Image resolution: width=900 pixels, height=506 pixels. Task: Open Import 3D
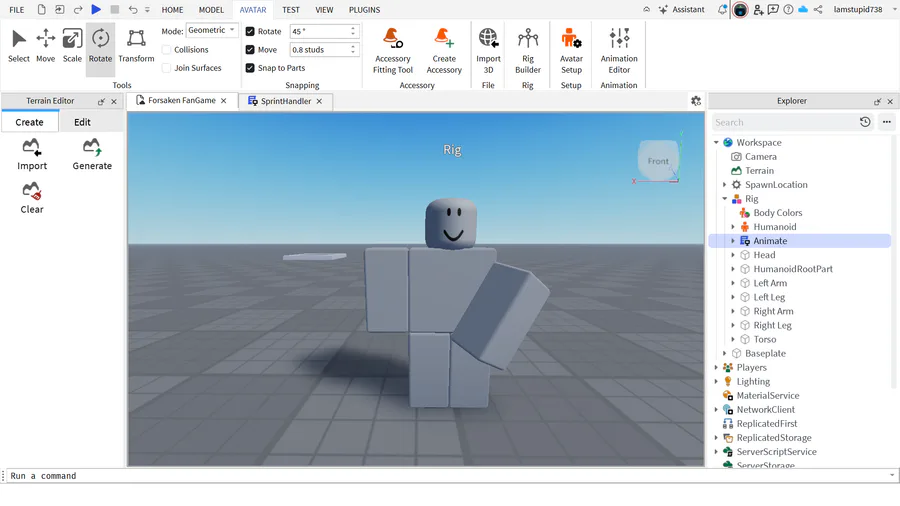coord(488,50)
